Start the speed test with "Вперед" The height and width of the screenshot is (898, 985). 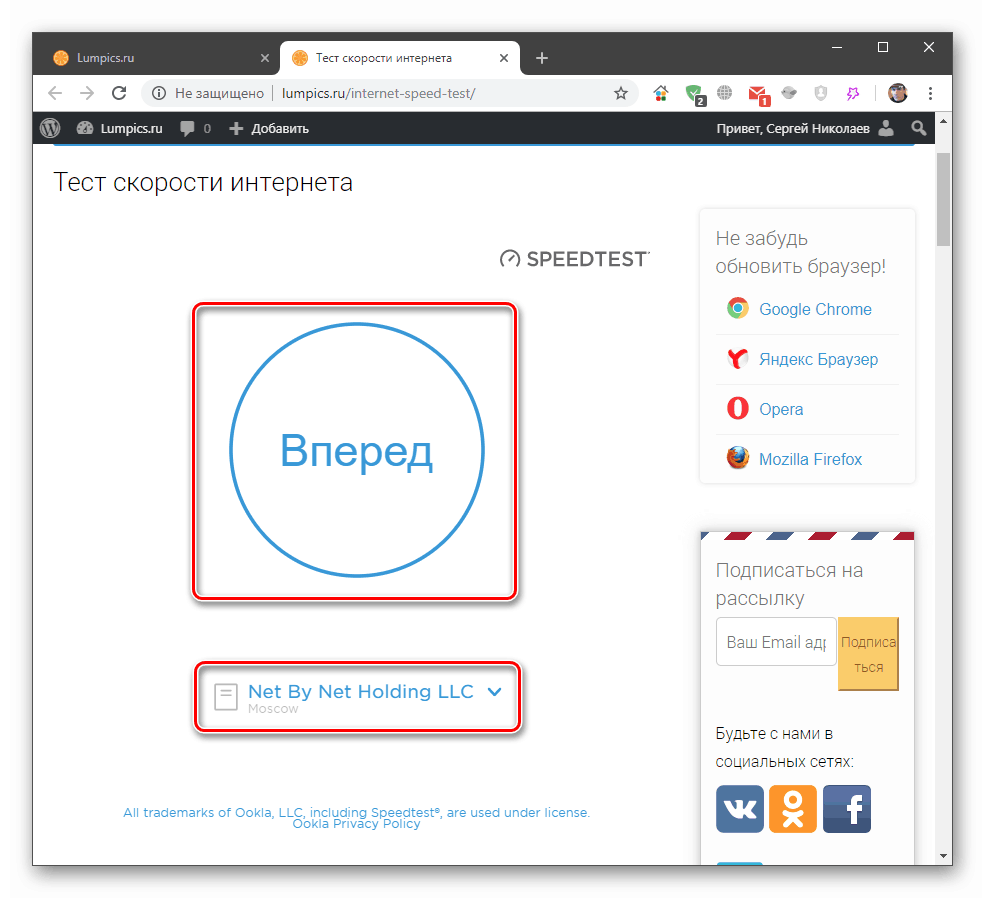click(357, 450)
